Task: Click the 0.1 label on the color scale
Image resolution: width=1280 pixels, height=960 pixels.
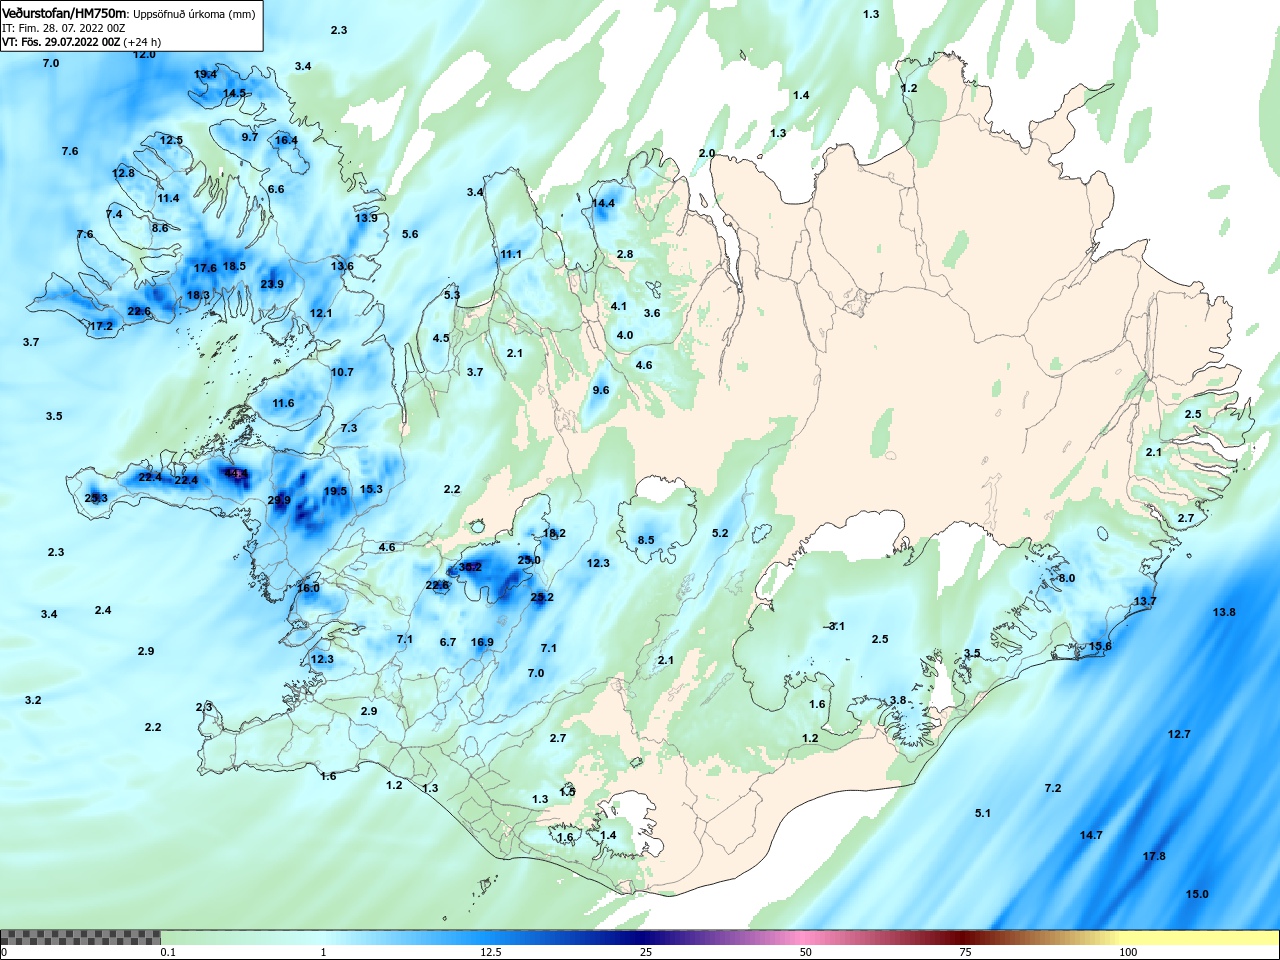Action: [168, 952]
